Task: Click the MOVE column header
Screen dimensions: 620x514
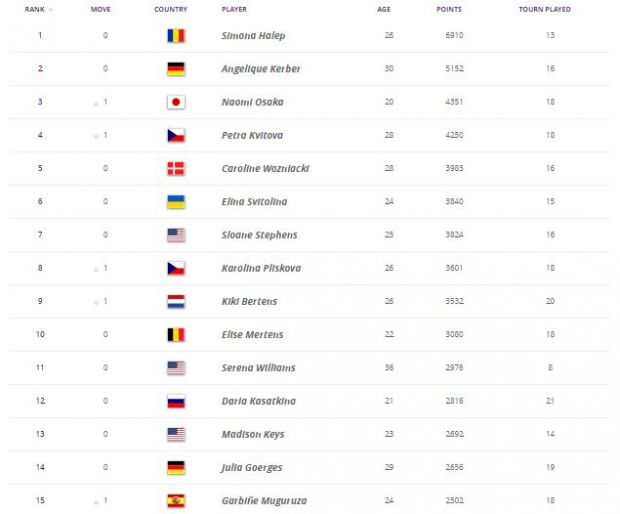Action: 100,9
